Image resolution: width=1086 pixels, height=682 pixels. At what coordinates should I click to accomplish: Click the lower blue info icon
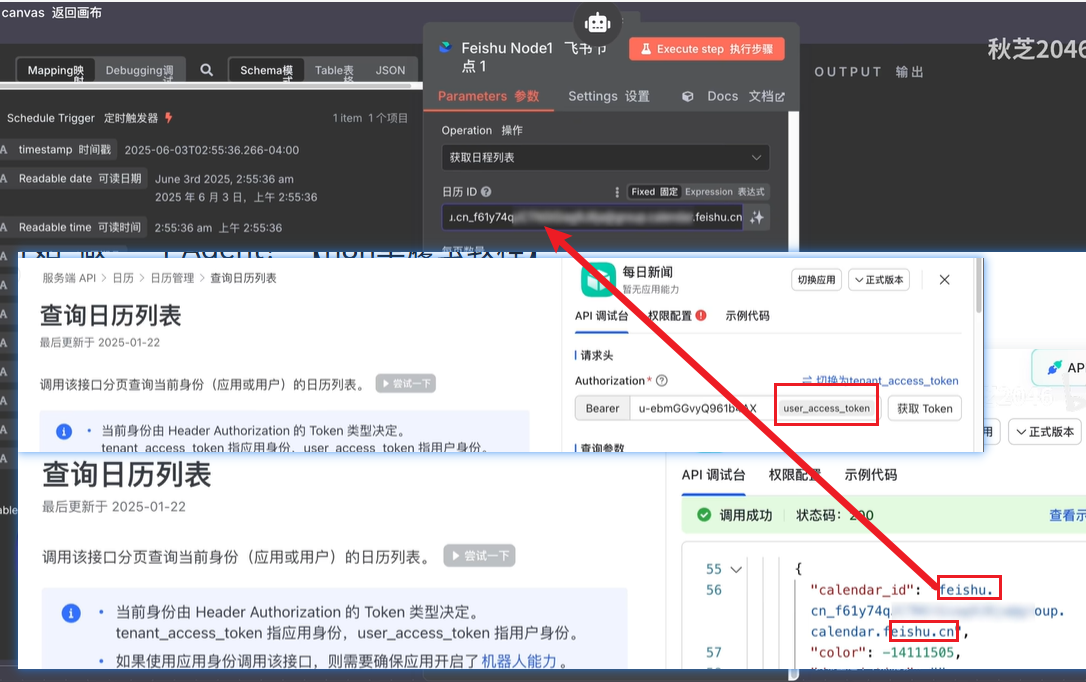pyautogui.click(x=71, y=613)
